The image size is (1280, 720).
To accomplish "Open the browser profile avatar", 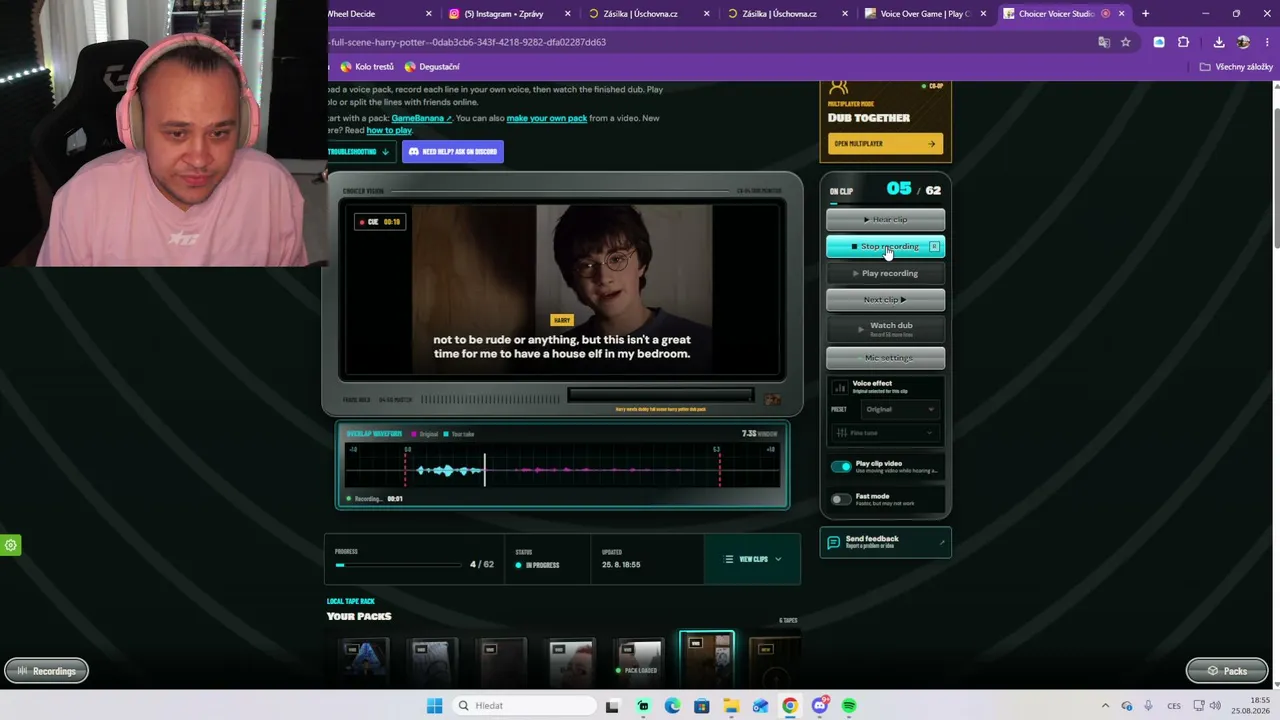I will pos(1243,42).
